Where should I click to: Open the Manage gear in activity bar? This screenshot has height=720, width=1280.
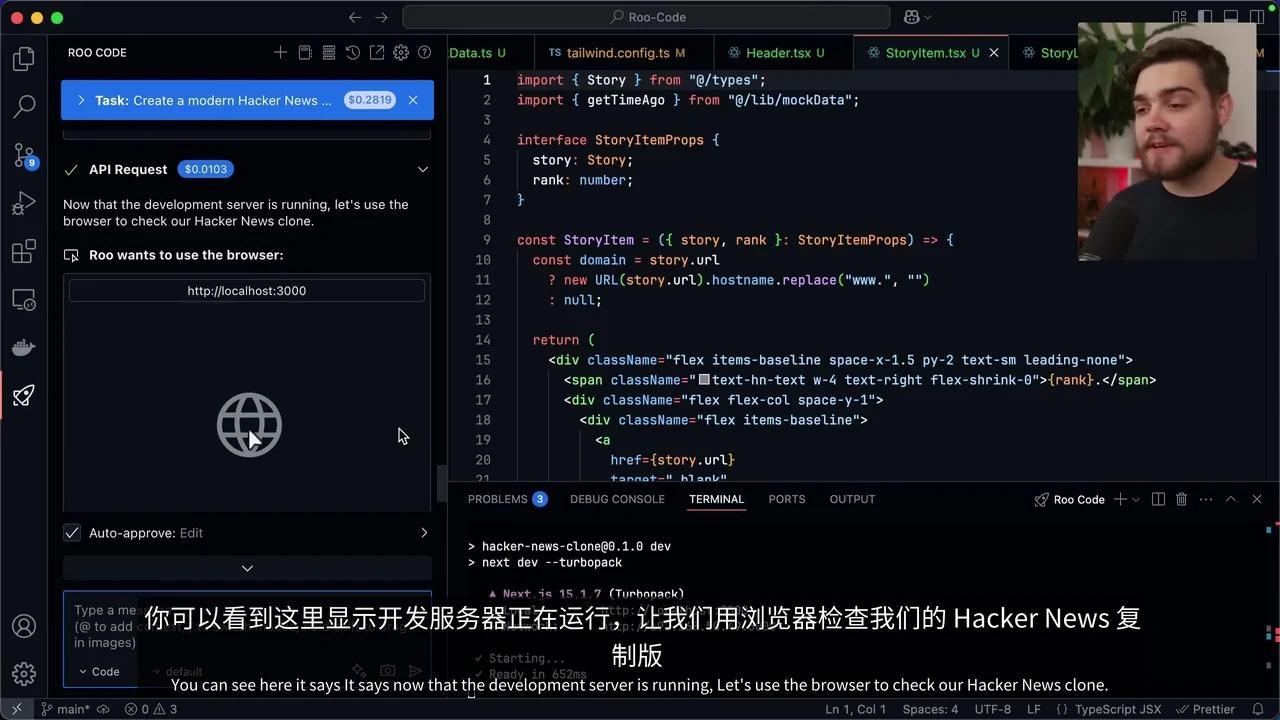[24, 674]
